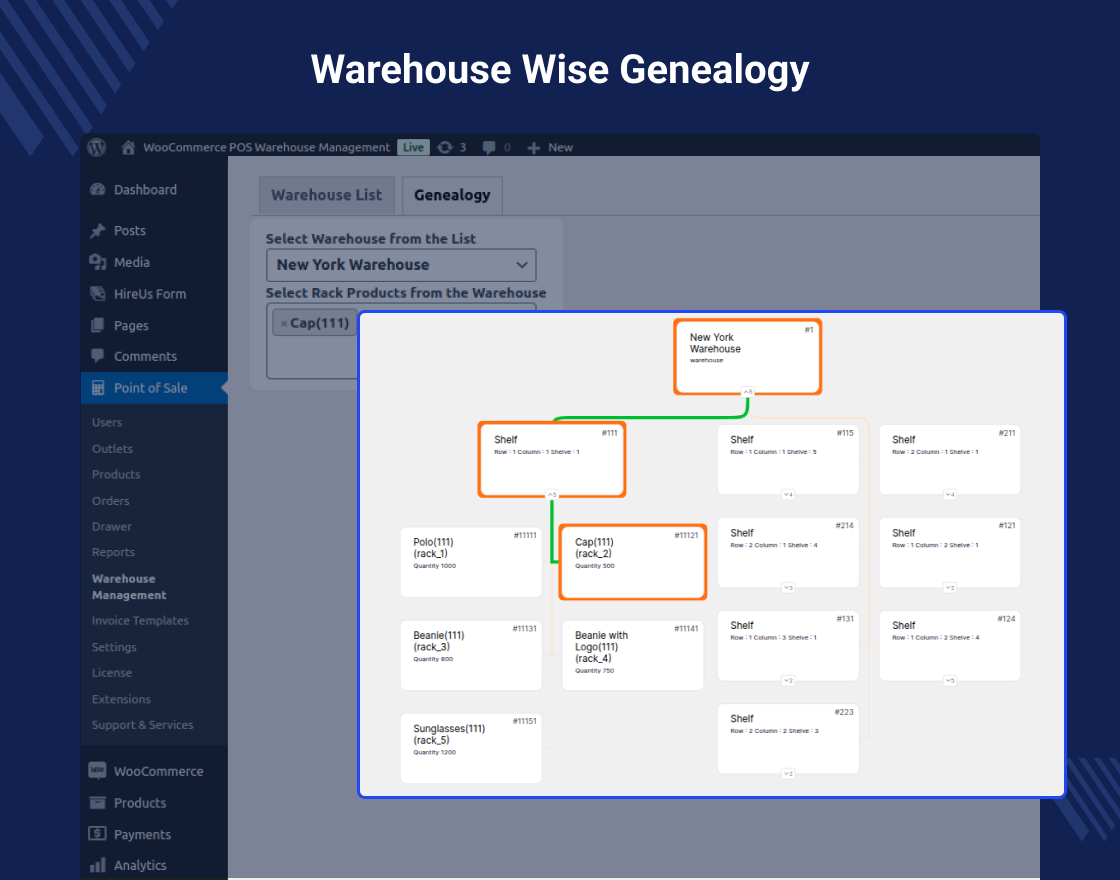Click the Posts pushpin icon

pyautogui.click(x=100, y=230)
